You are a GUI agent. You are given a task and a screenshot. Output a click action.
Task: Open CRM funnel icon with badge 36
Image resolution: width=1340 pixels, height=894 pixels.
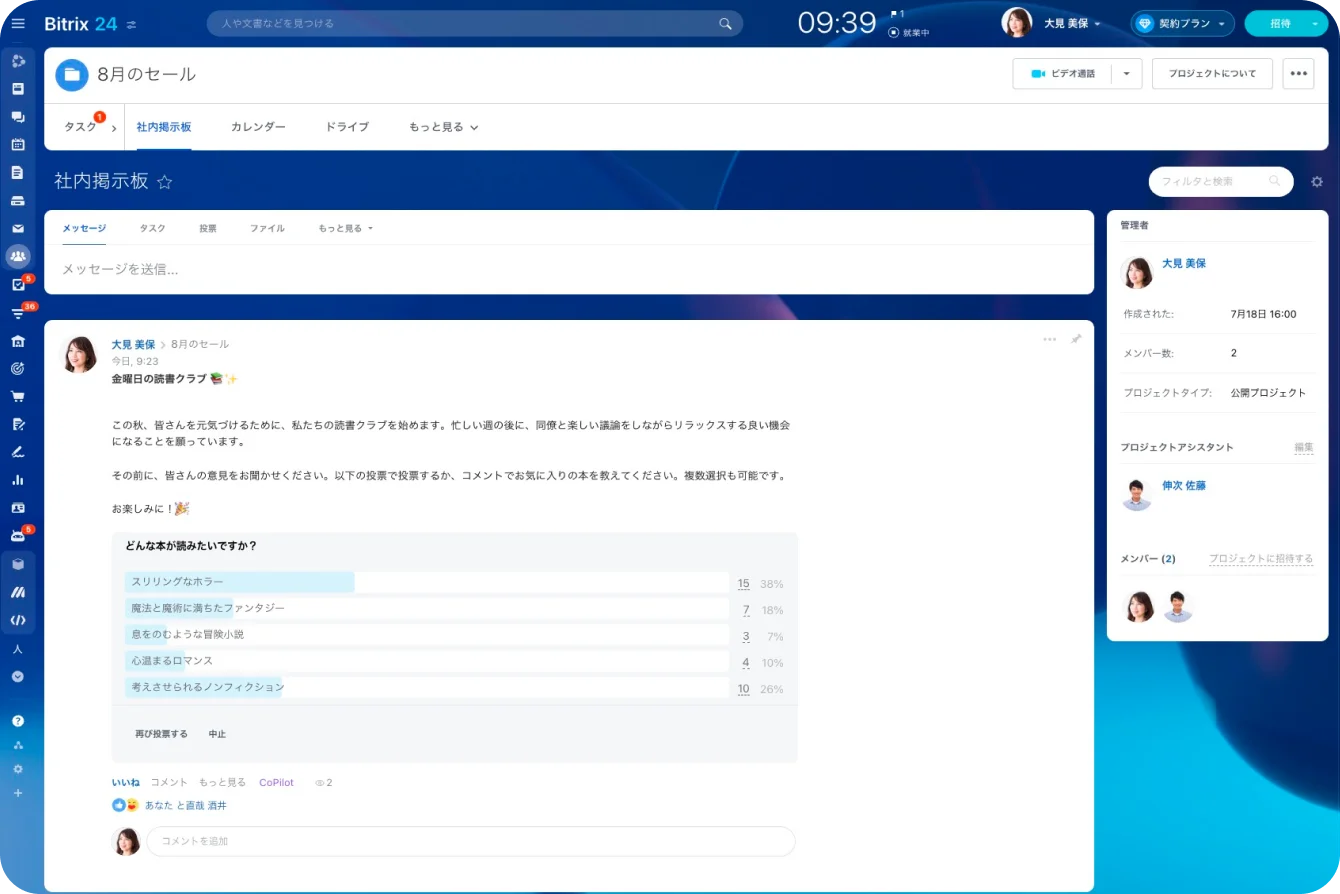coord(18,313)
